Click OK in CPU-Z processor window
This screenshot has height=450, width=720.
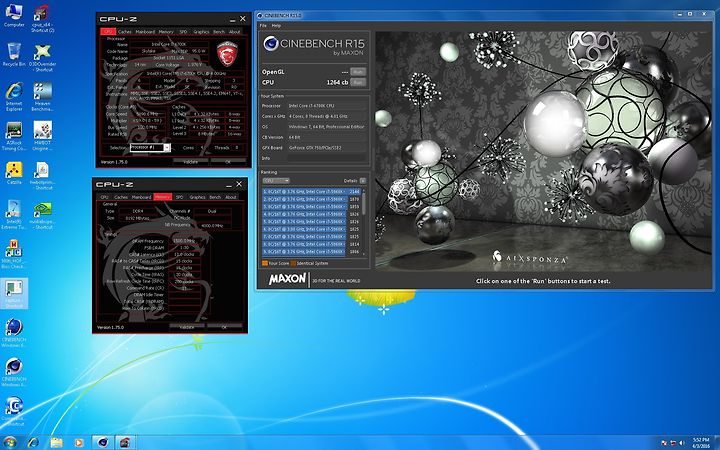click(228, 162)
